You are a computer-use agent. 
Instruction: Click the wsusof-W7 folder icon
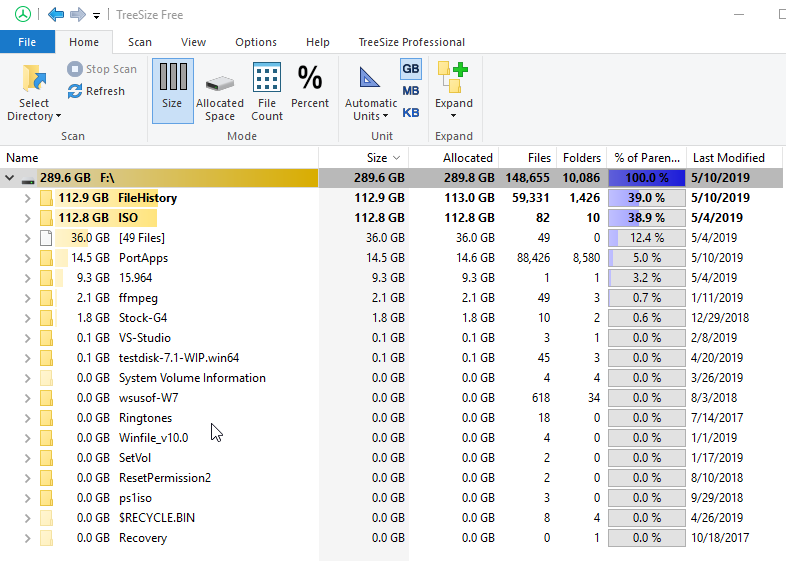46,398
